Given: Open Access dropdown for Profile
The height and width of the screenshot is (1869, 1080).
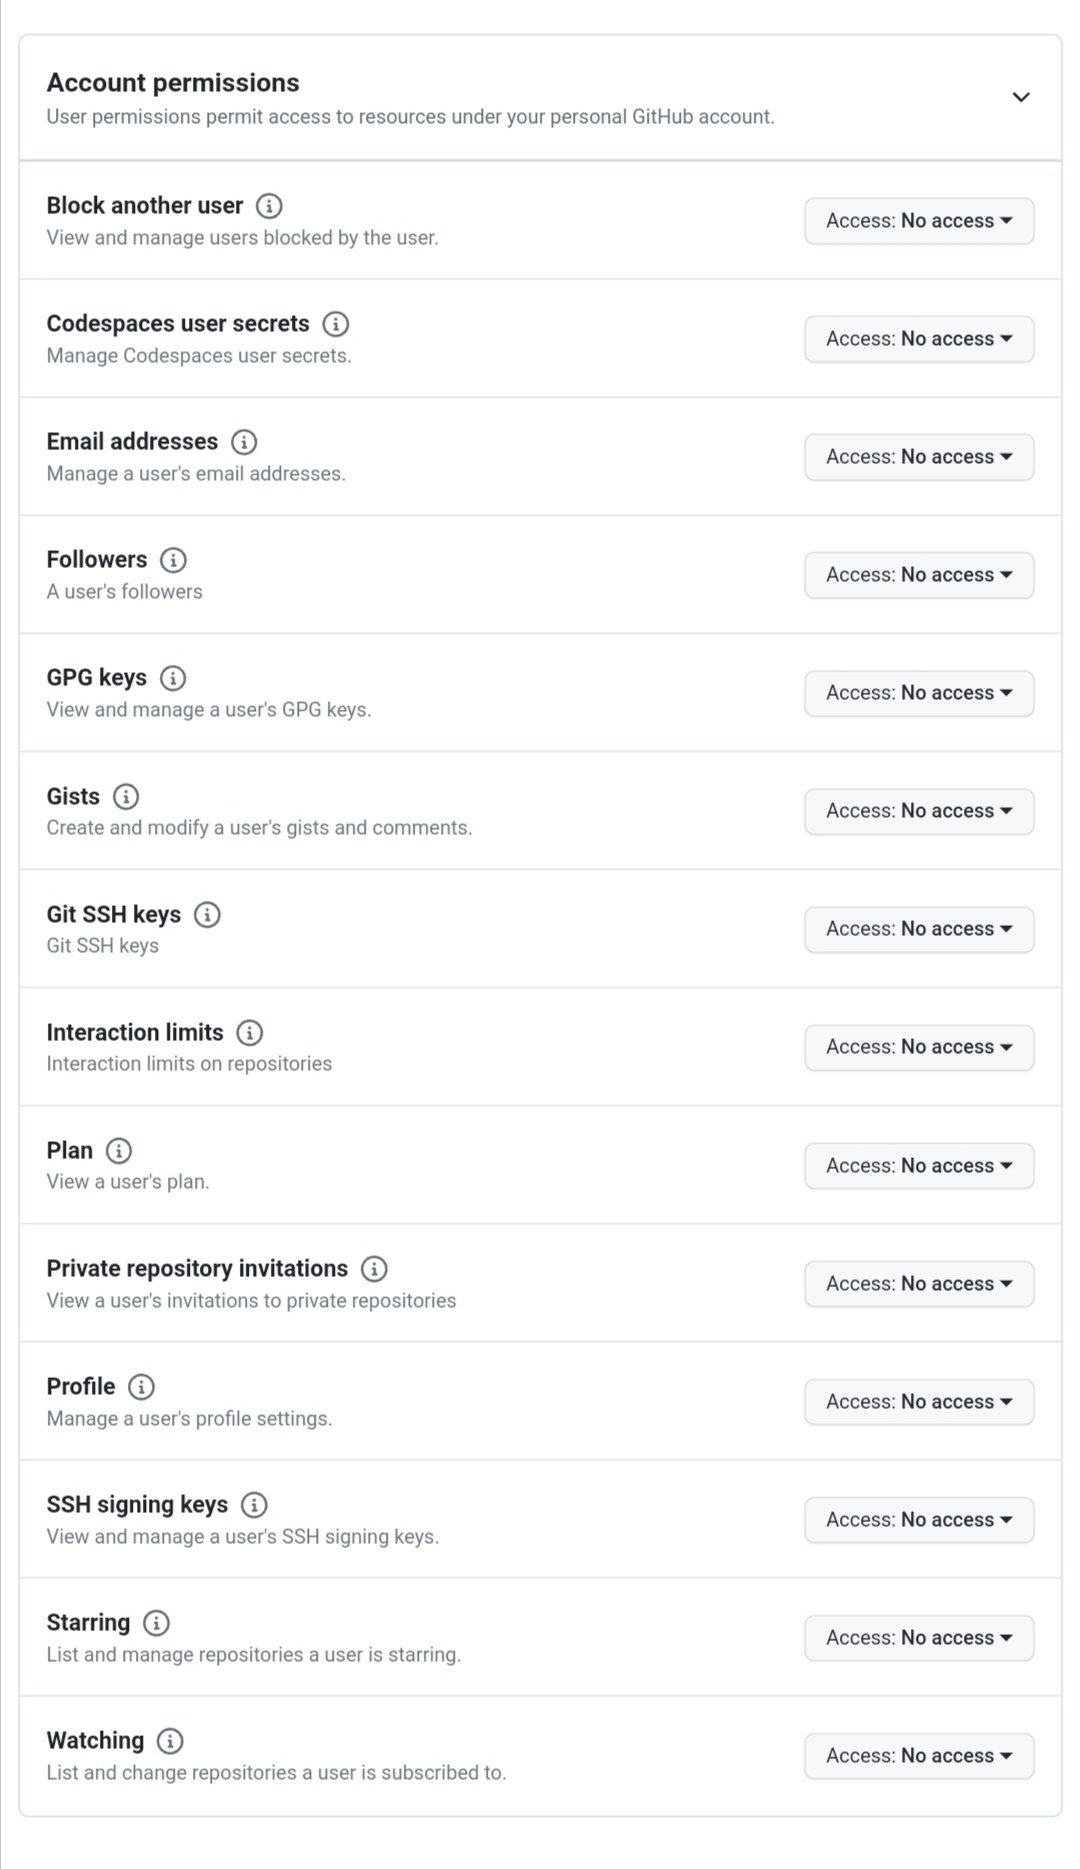Looking at the screenshot, I should [x=918, y=1402].
